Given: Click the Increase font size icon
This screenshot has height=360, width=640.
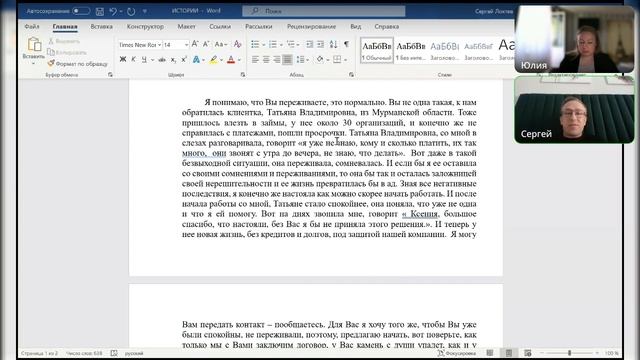Looking at the screenshot, I should [195, 44].
